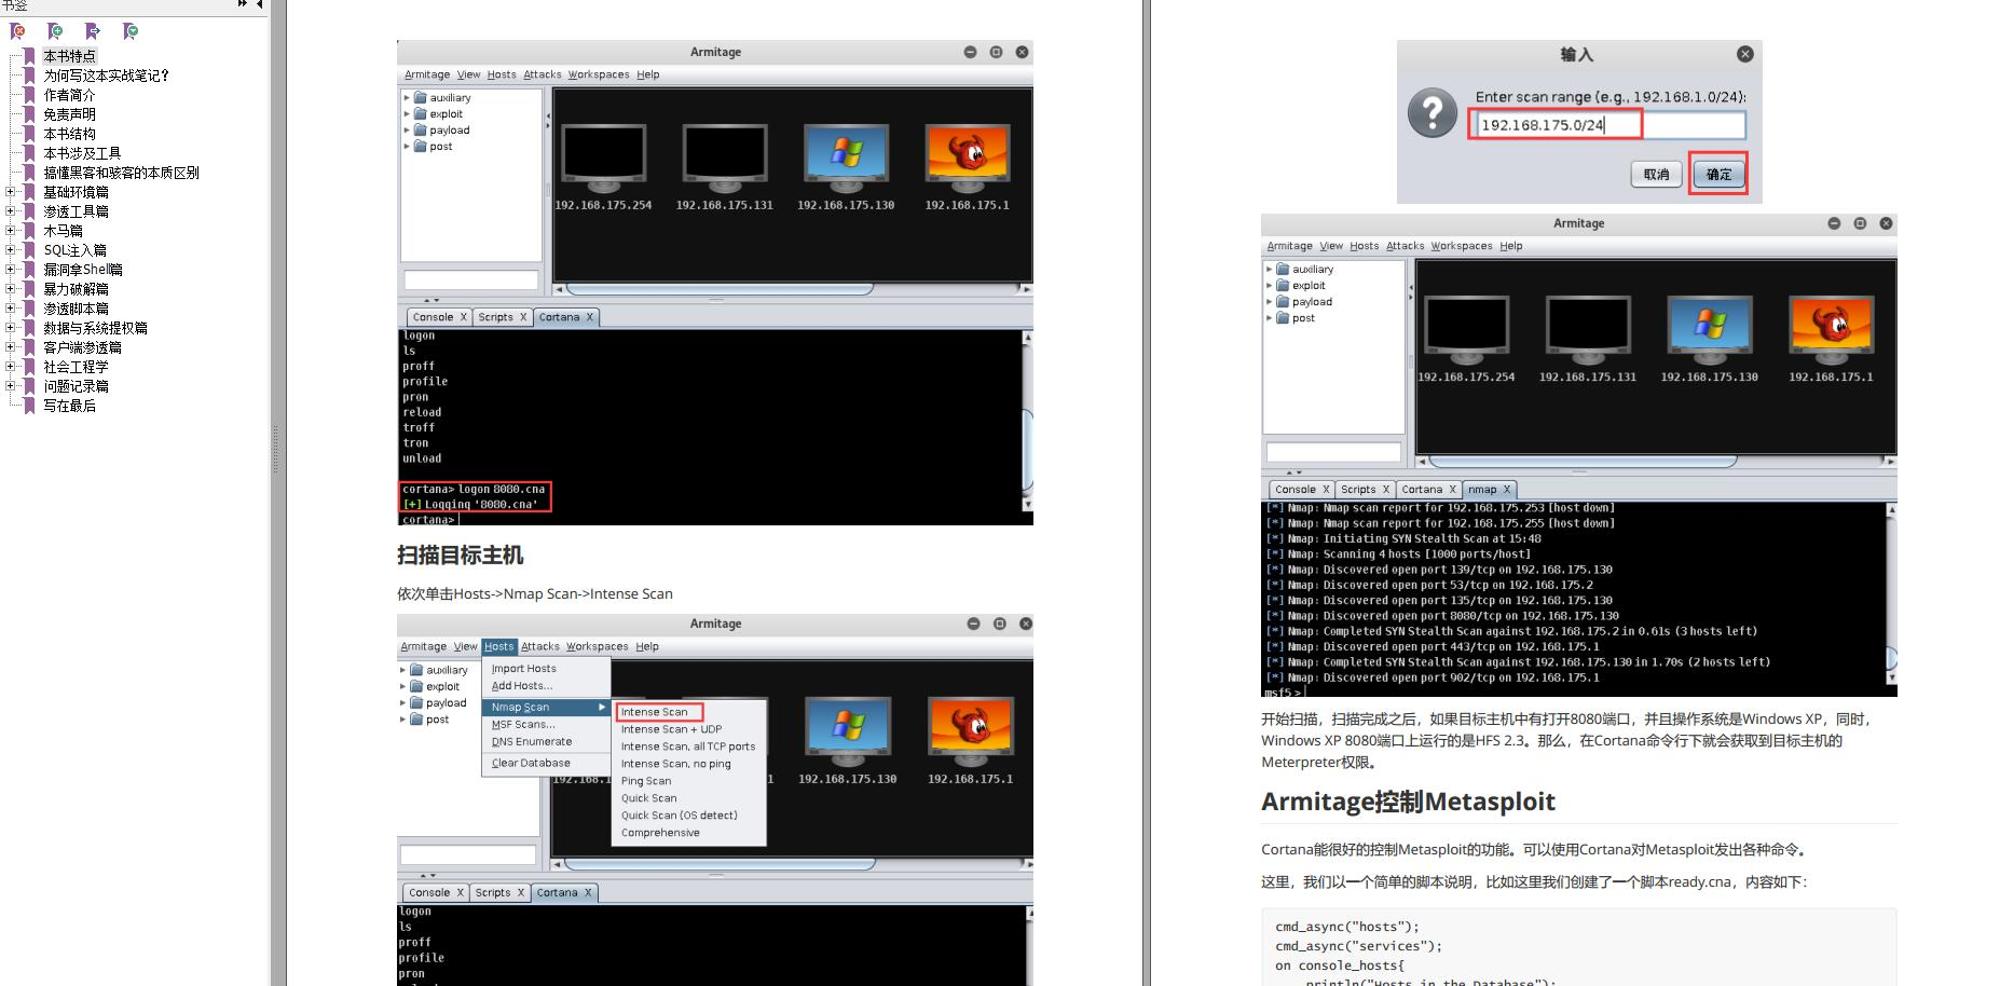Click the 确定 button in 输入 dialog
The image size is (2000, 986).
pos(1718,174)
